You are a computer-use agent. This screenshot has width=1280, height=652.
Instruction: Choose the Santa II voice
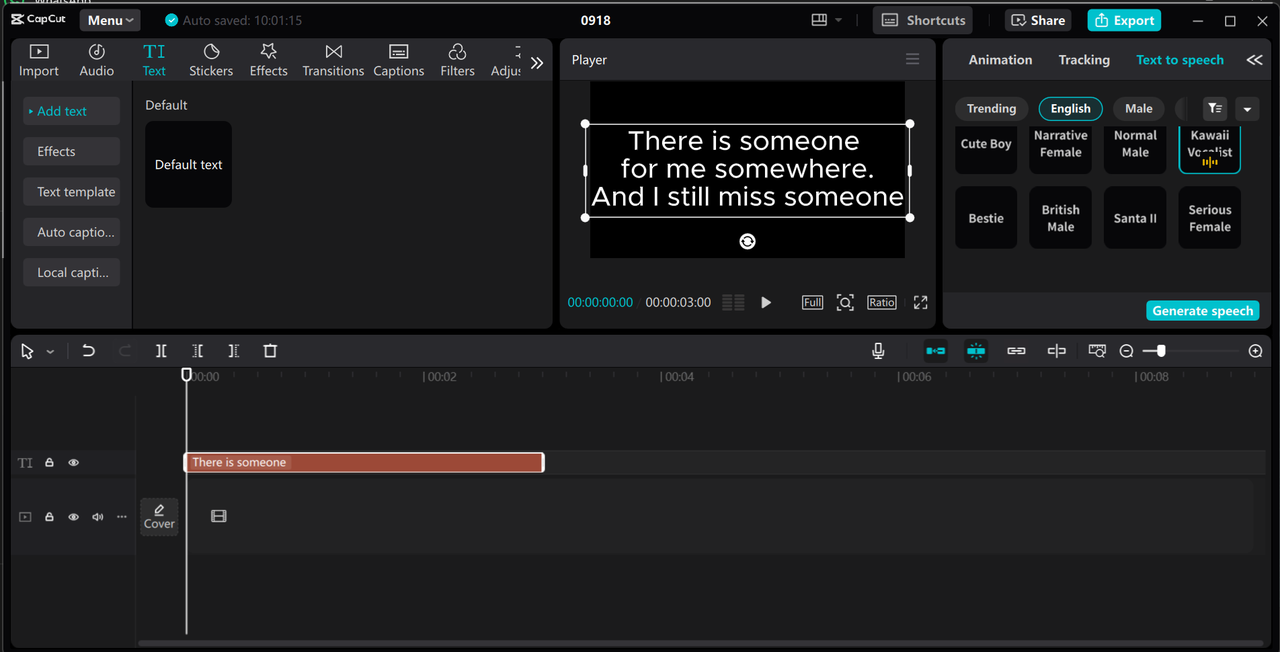(x=1135, y=218)
